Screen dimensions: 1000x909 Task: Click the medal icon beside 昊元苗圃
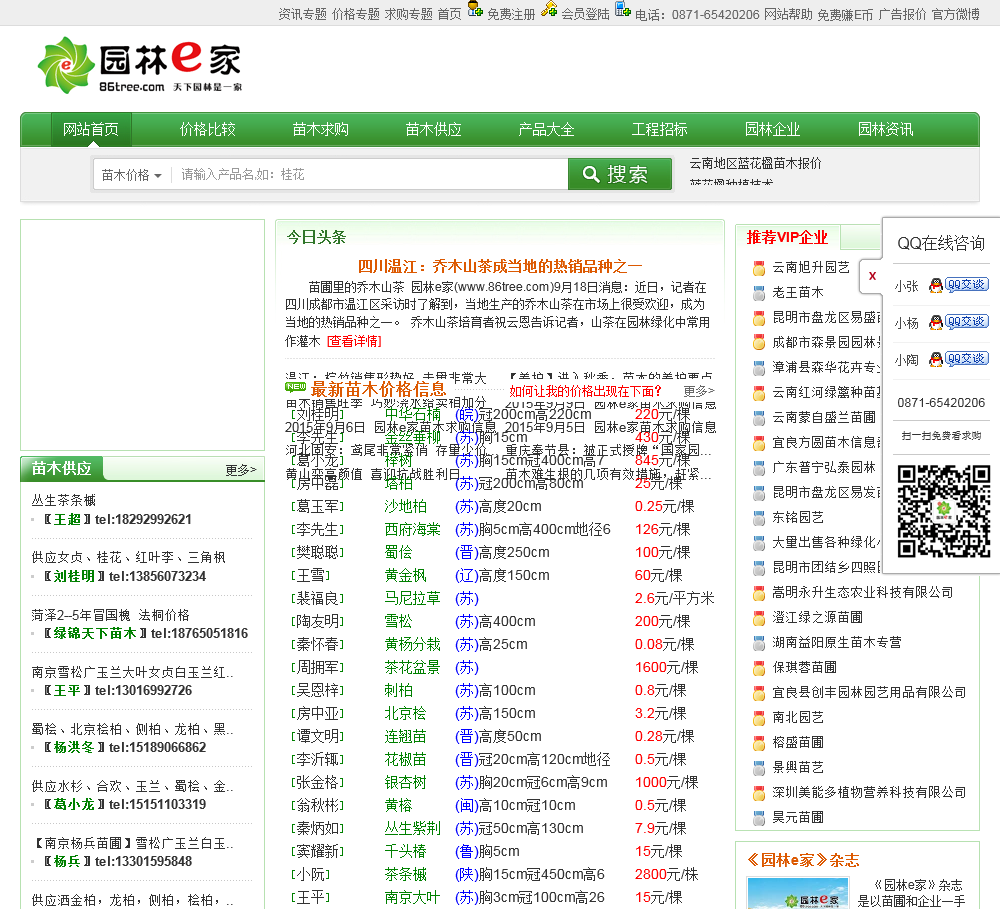759,818
